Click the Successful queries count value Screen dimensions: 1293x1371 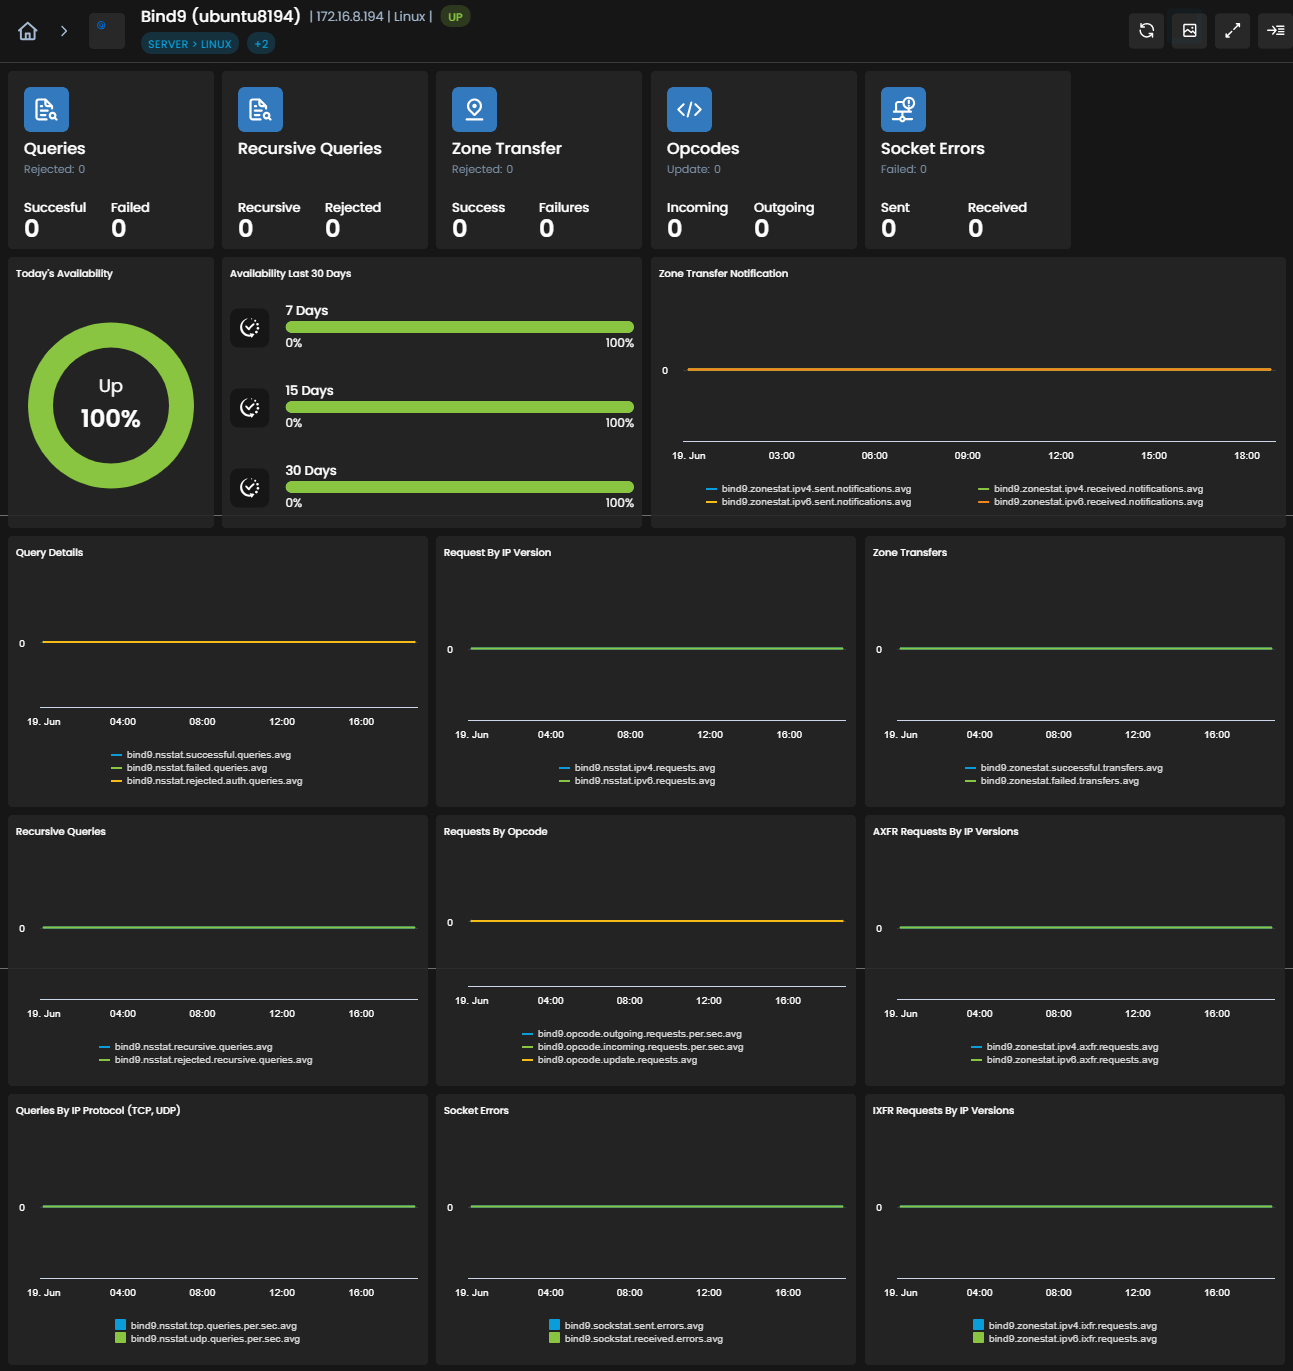click(x=32, y=229)
